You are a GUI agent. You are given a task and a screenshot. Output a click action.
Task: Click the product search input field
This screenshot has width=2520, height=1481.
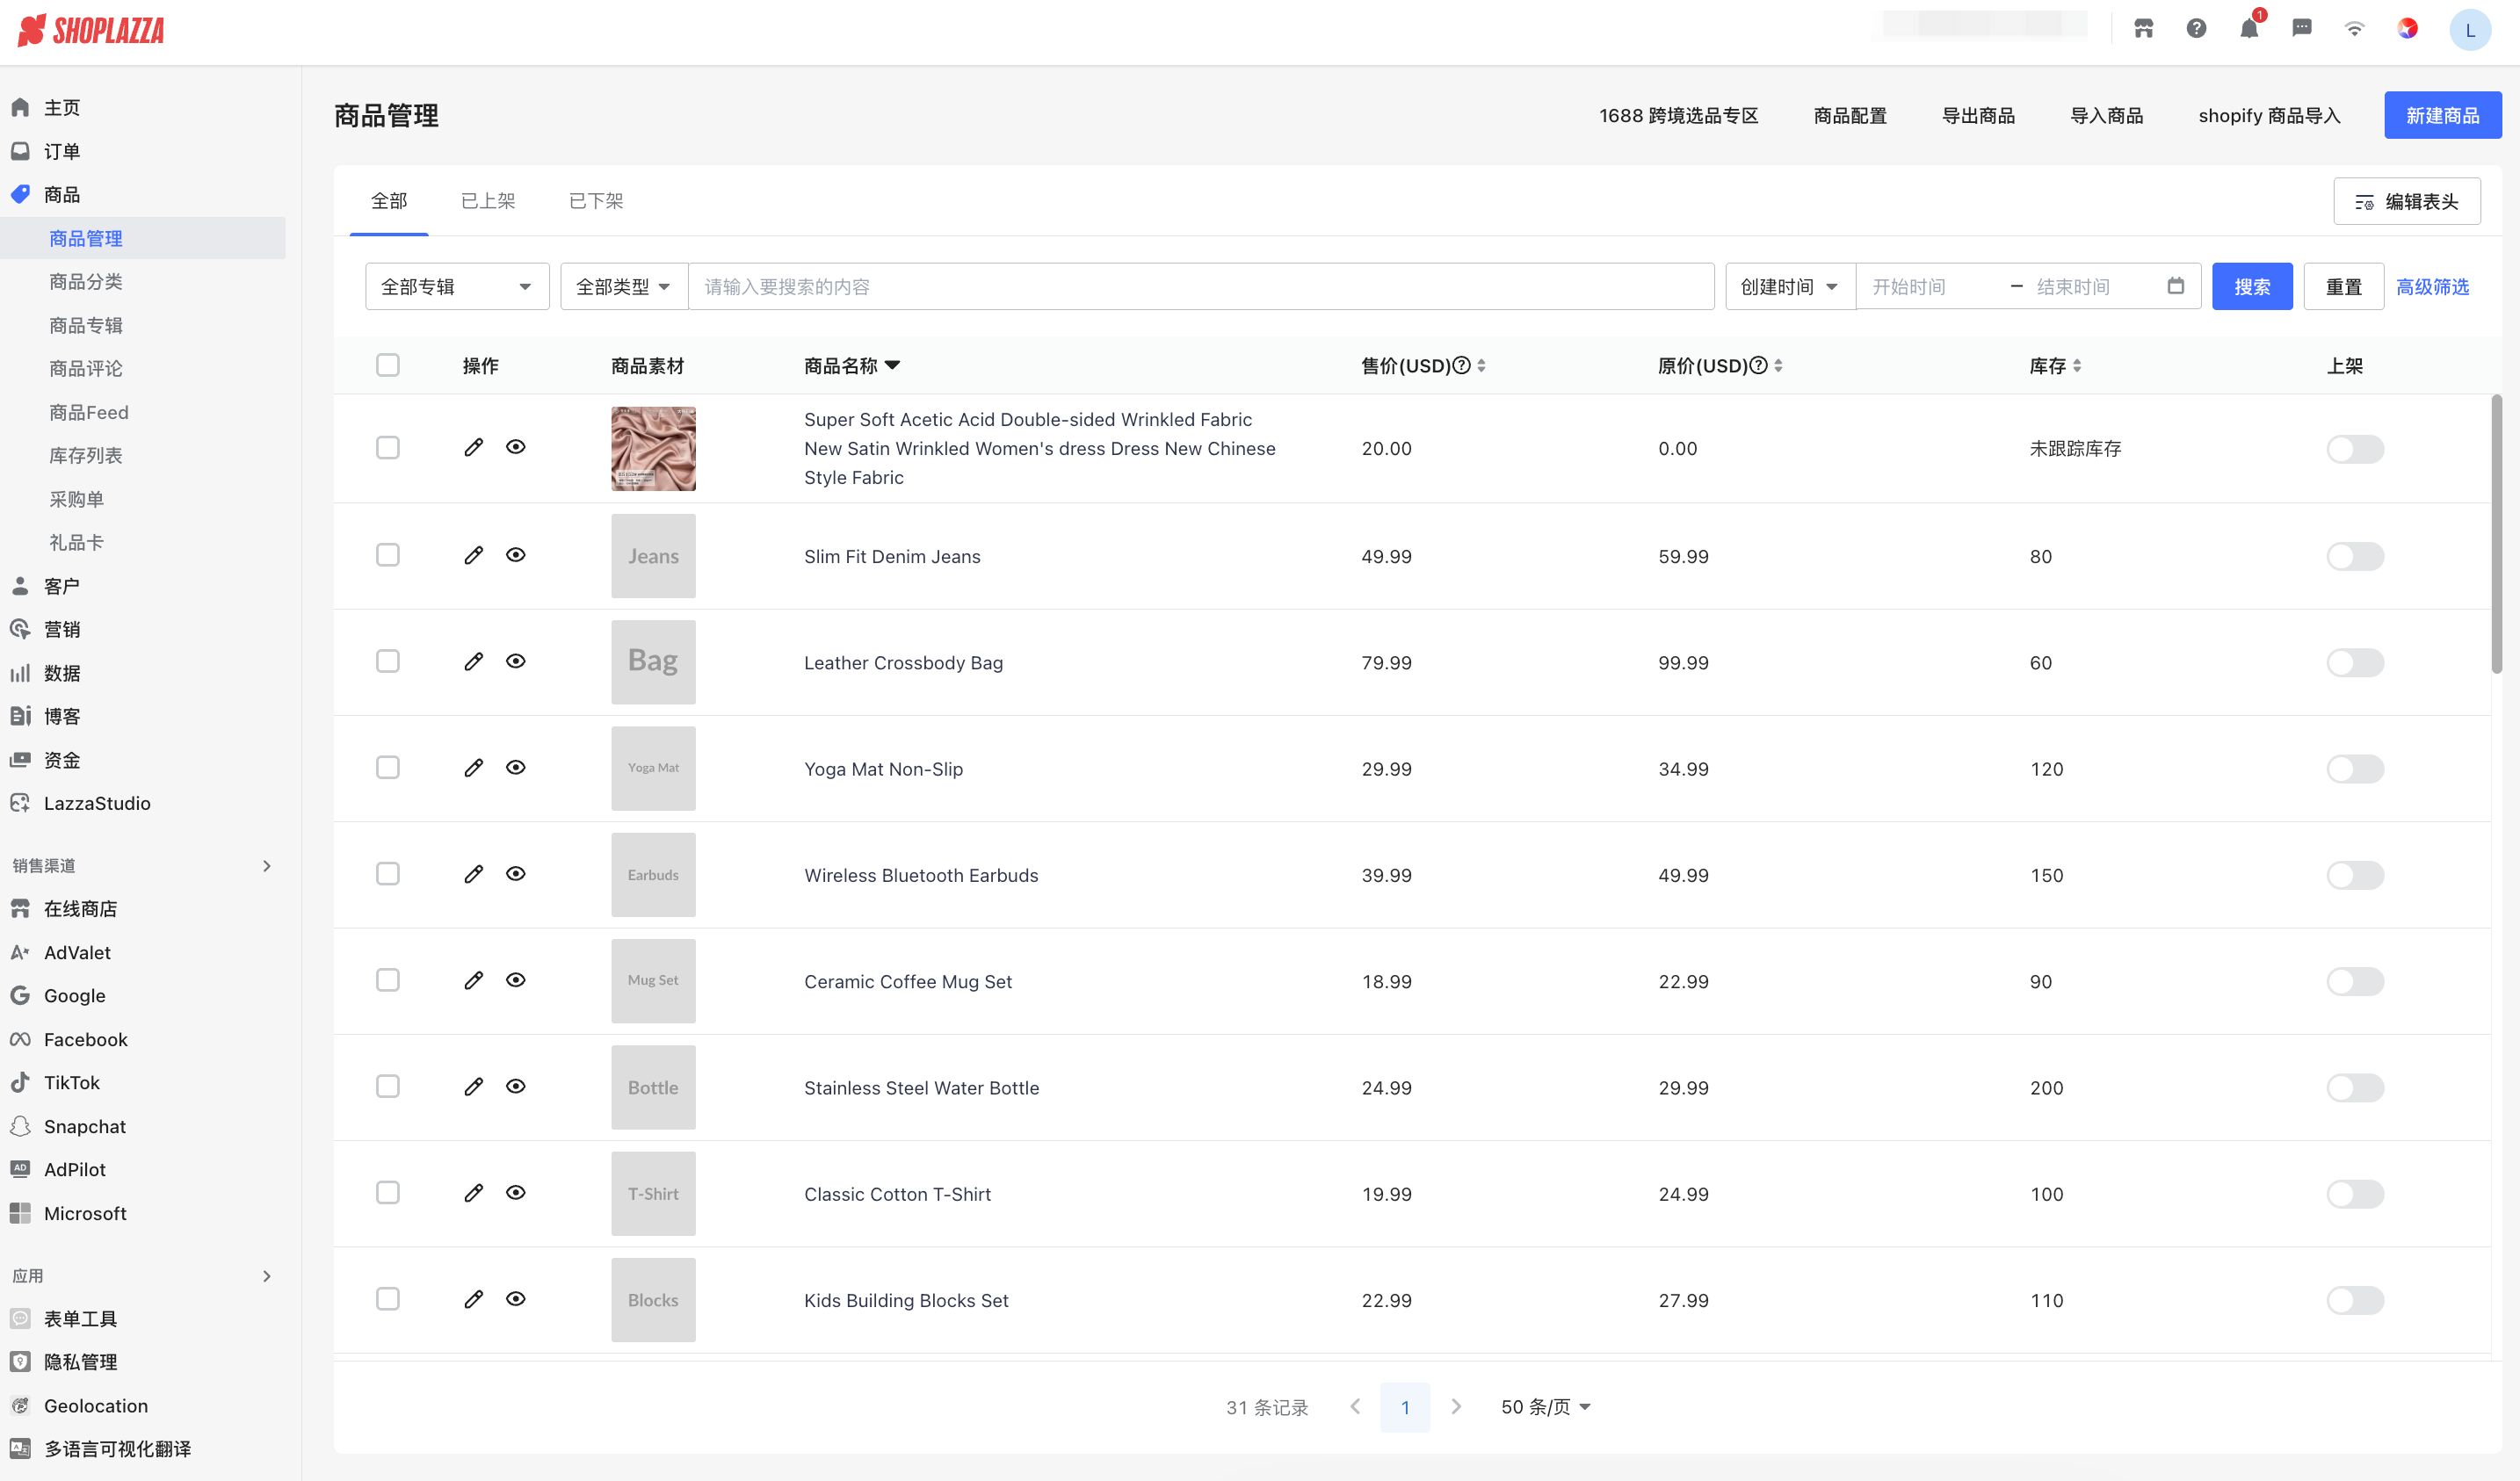point(1201,287)
